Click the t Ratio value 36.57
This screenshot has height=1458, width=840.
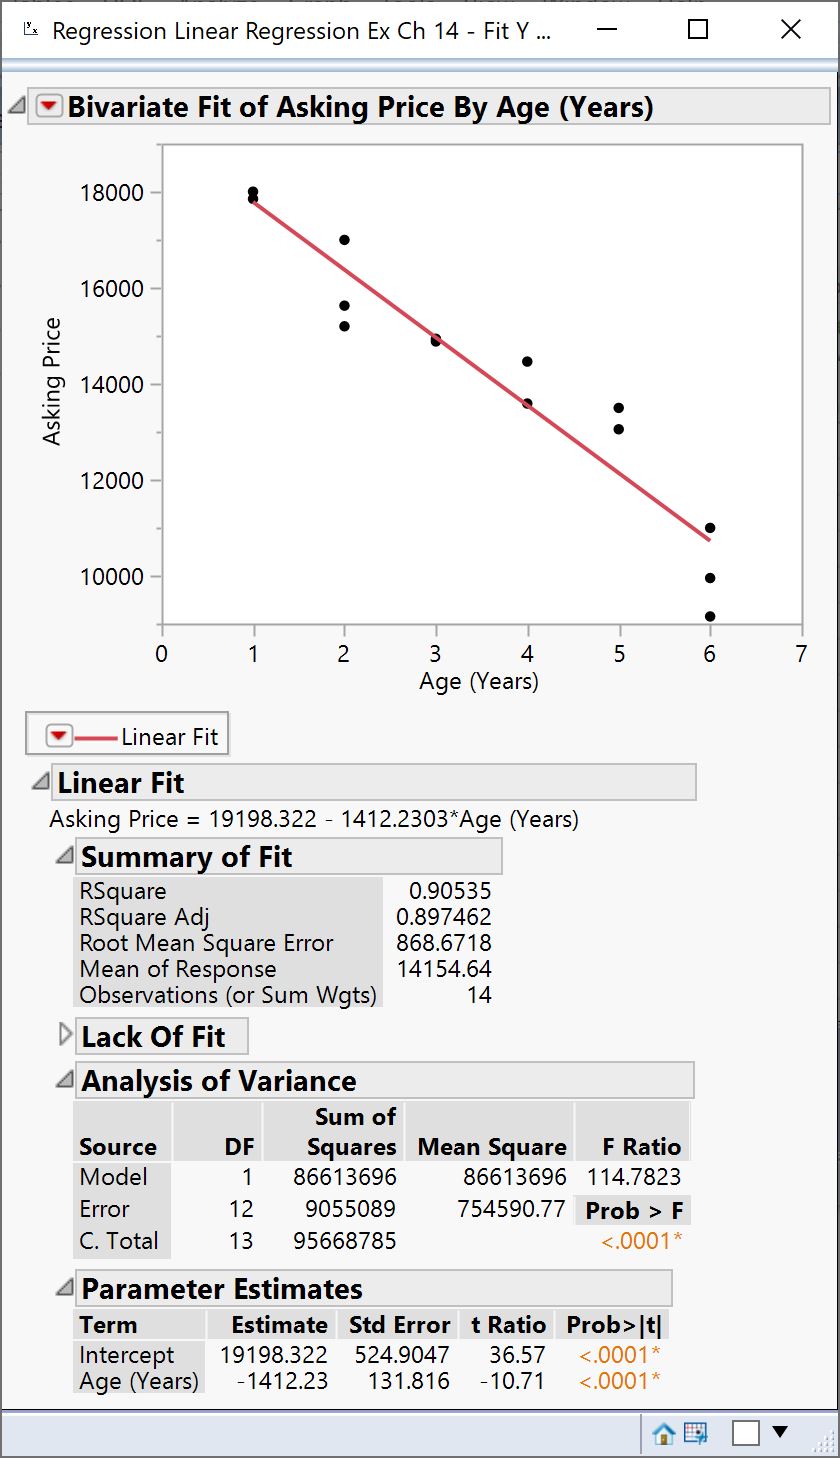point(518,1355)
